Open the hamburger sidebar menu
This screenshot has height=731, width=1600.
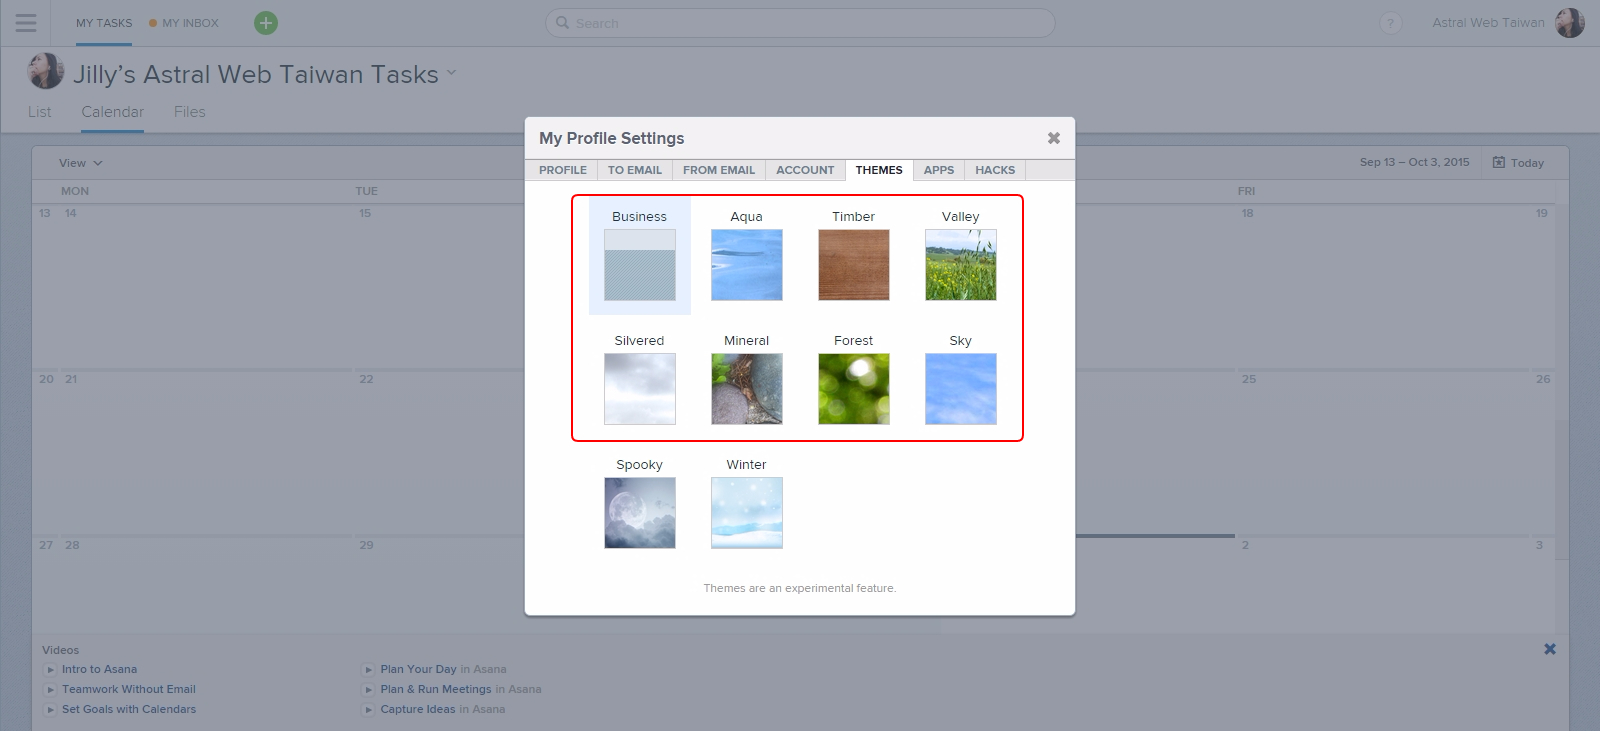point(26,23)
